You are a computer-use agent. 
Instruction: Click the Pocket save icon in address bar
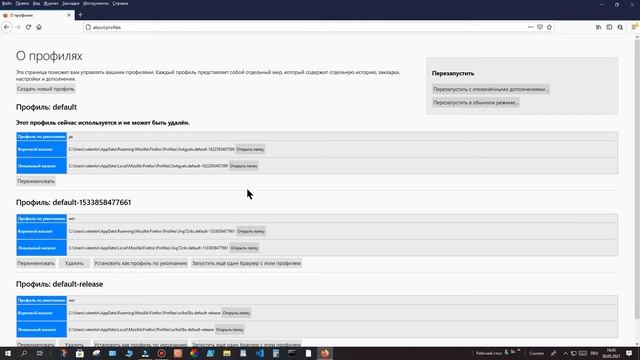[540, 27]
